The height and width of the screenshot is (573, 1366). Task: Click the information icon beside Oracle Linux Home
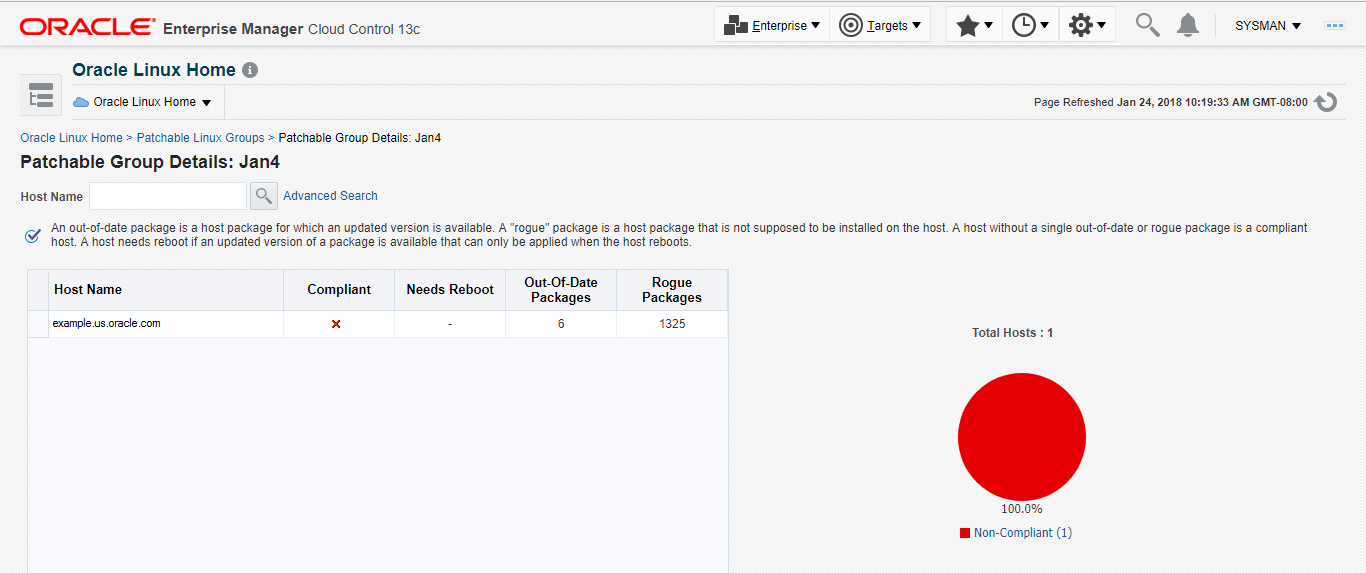pos(250,71)
